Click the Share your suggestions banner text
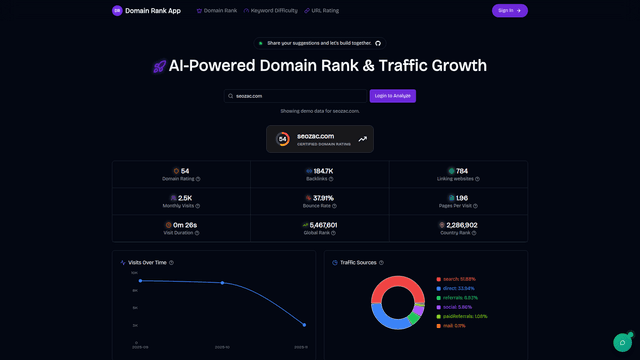 (319, 43)
